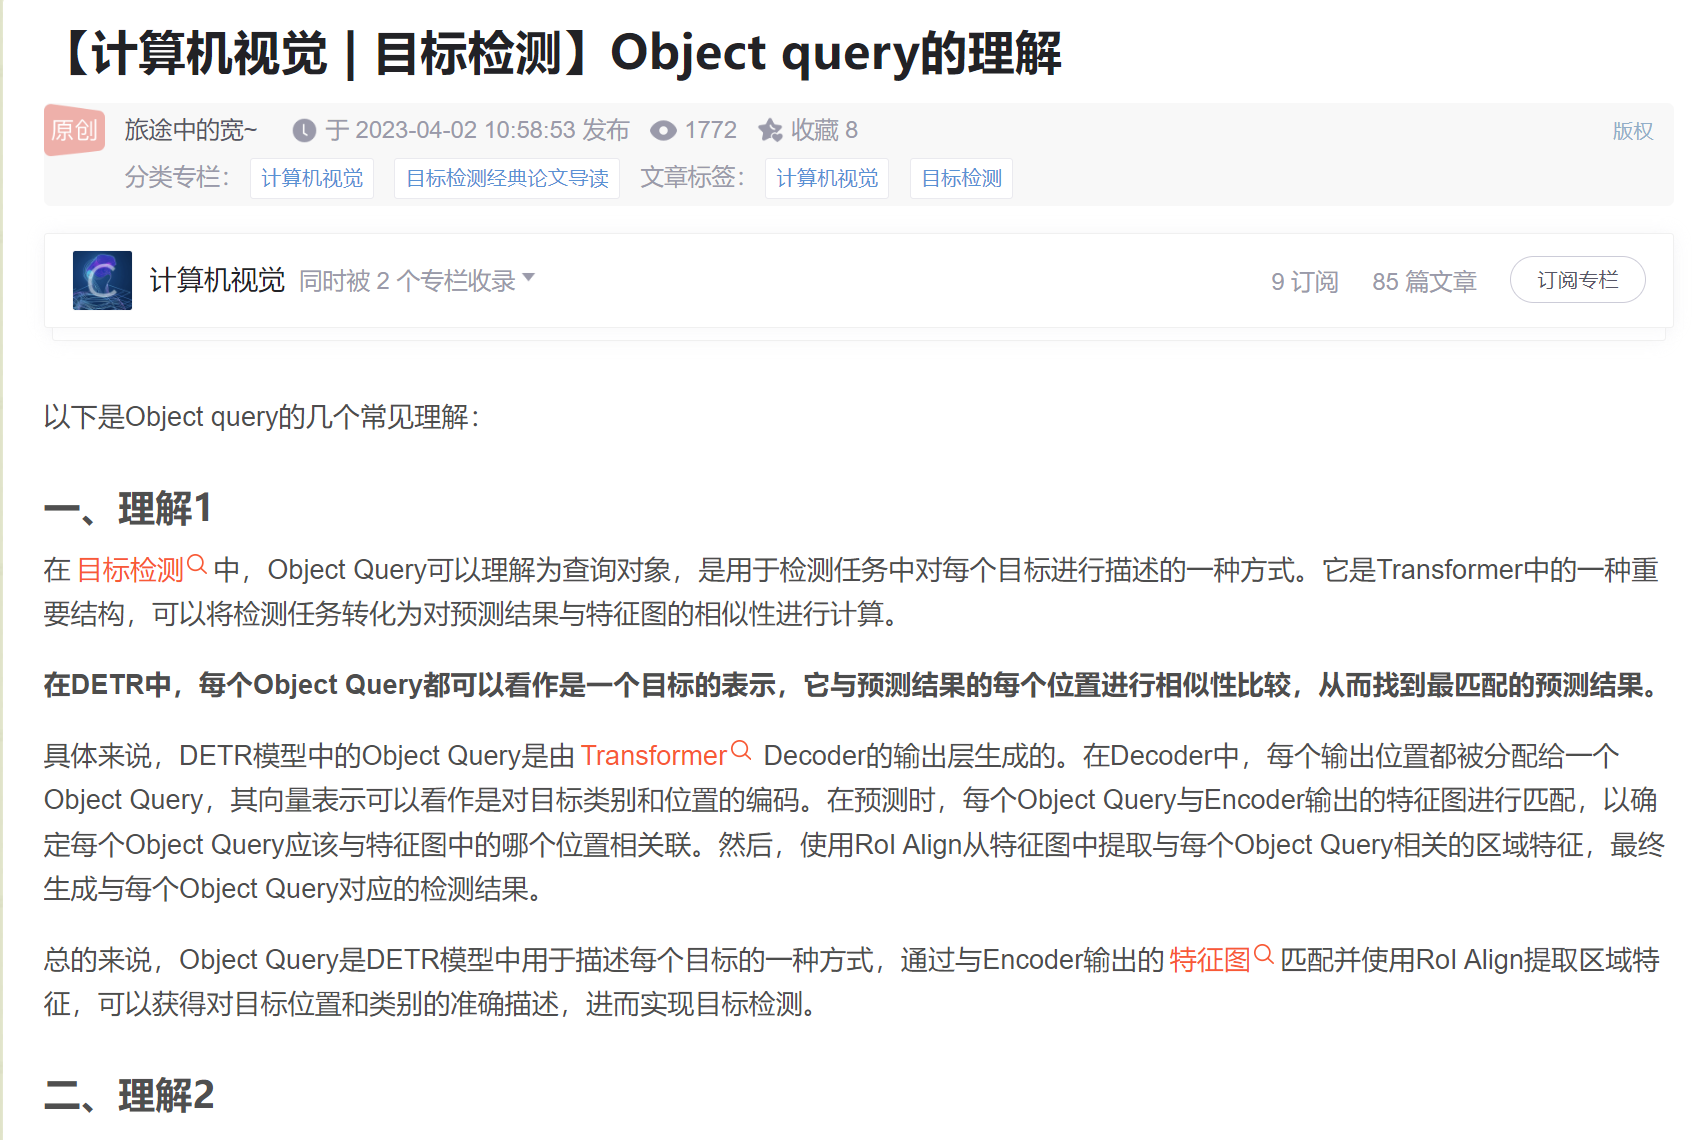
Task: Open the 计算机视觉 column title
Action: pyautogui.click(x=217, y=280)
